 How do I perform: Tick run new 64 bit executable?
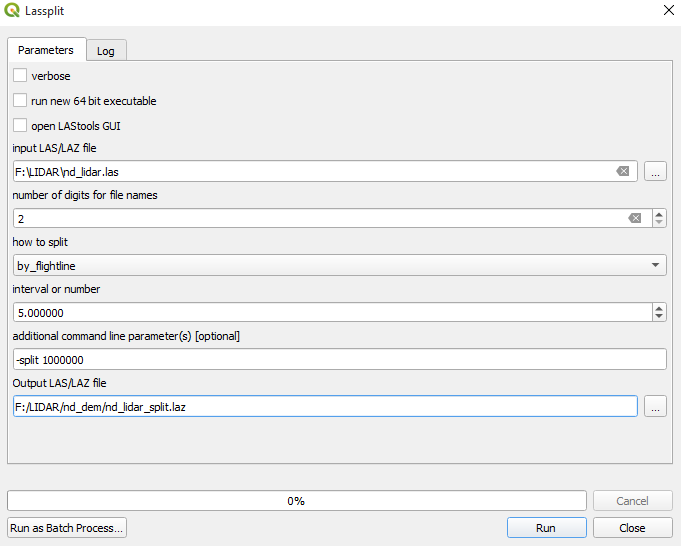pos(20,100)
